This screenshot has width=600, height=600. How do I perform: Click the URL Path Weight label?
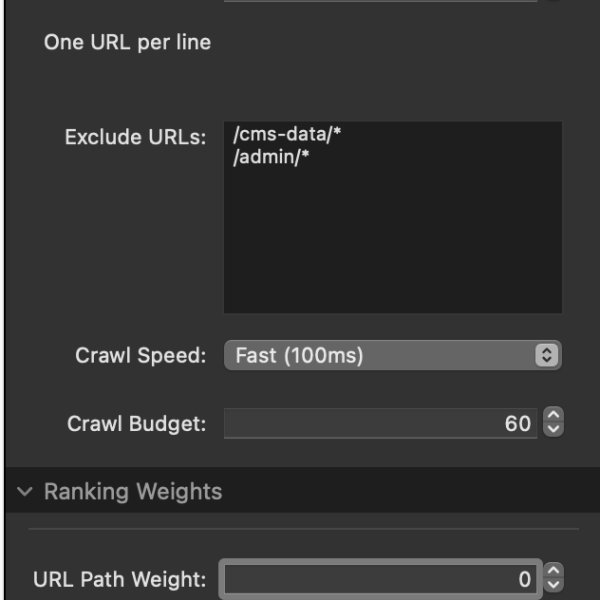(x=120, y=579)
